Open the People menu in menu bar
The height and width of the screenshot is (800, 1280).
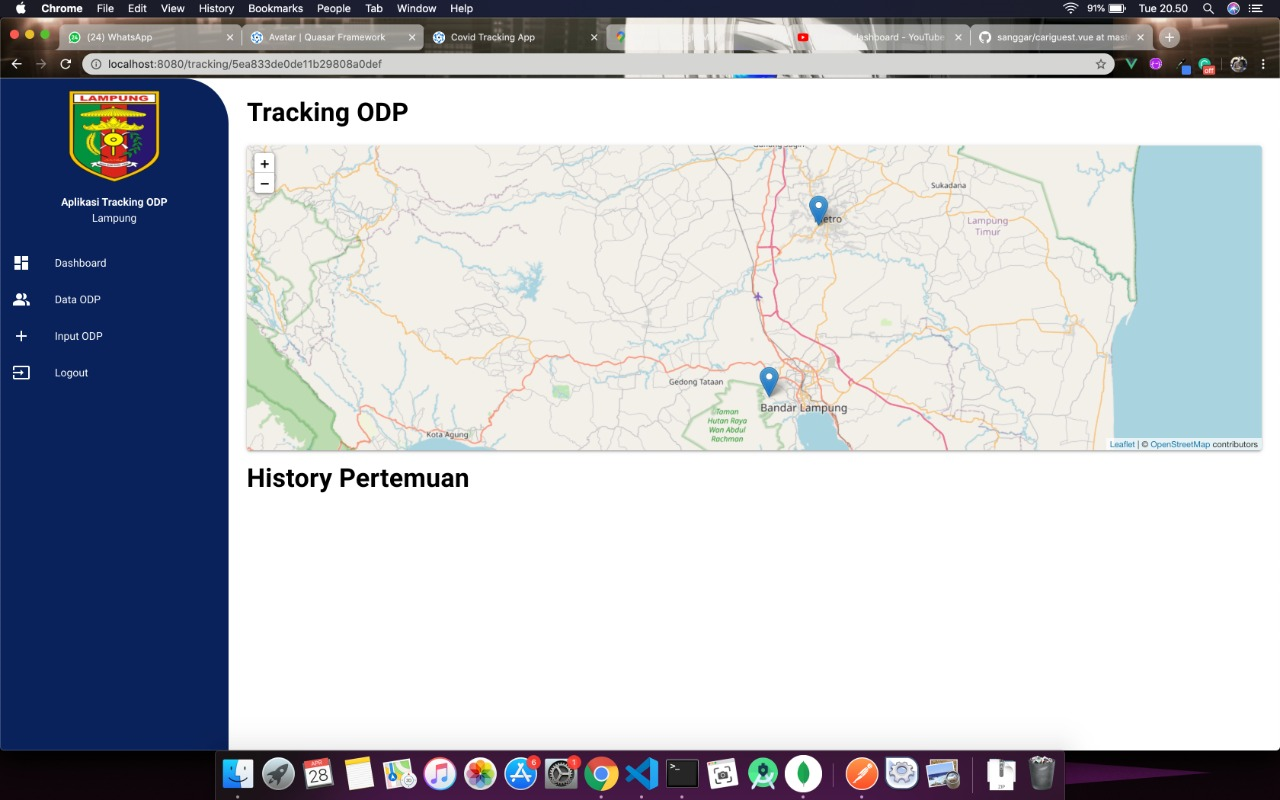click(x=334, y=8)
